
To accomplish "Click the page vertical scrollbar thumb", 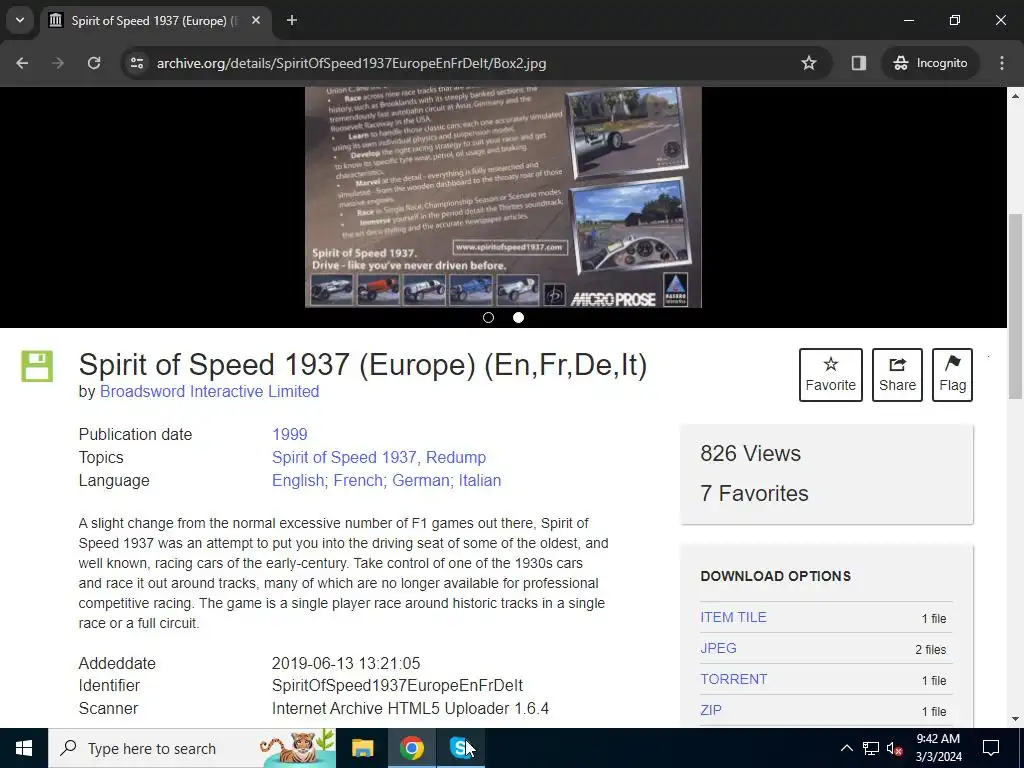I will [x=1016, y=306].
